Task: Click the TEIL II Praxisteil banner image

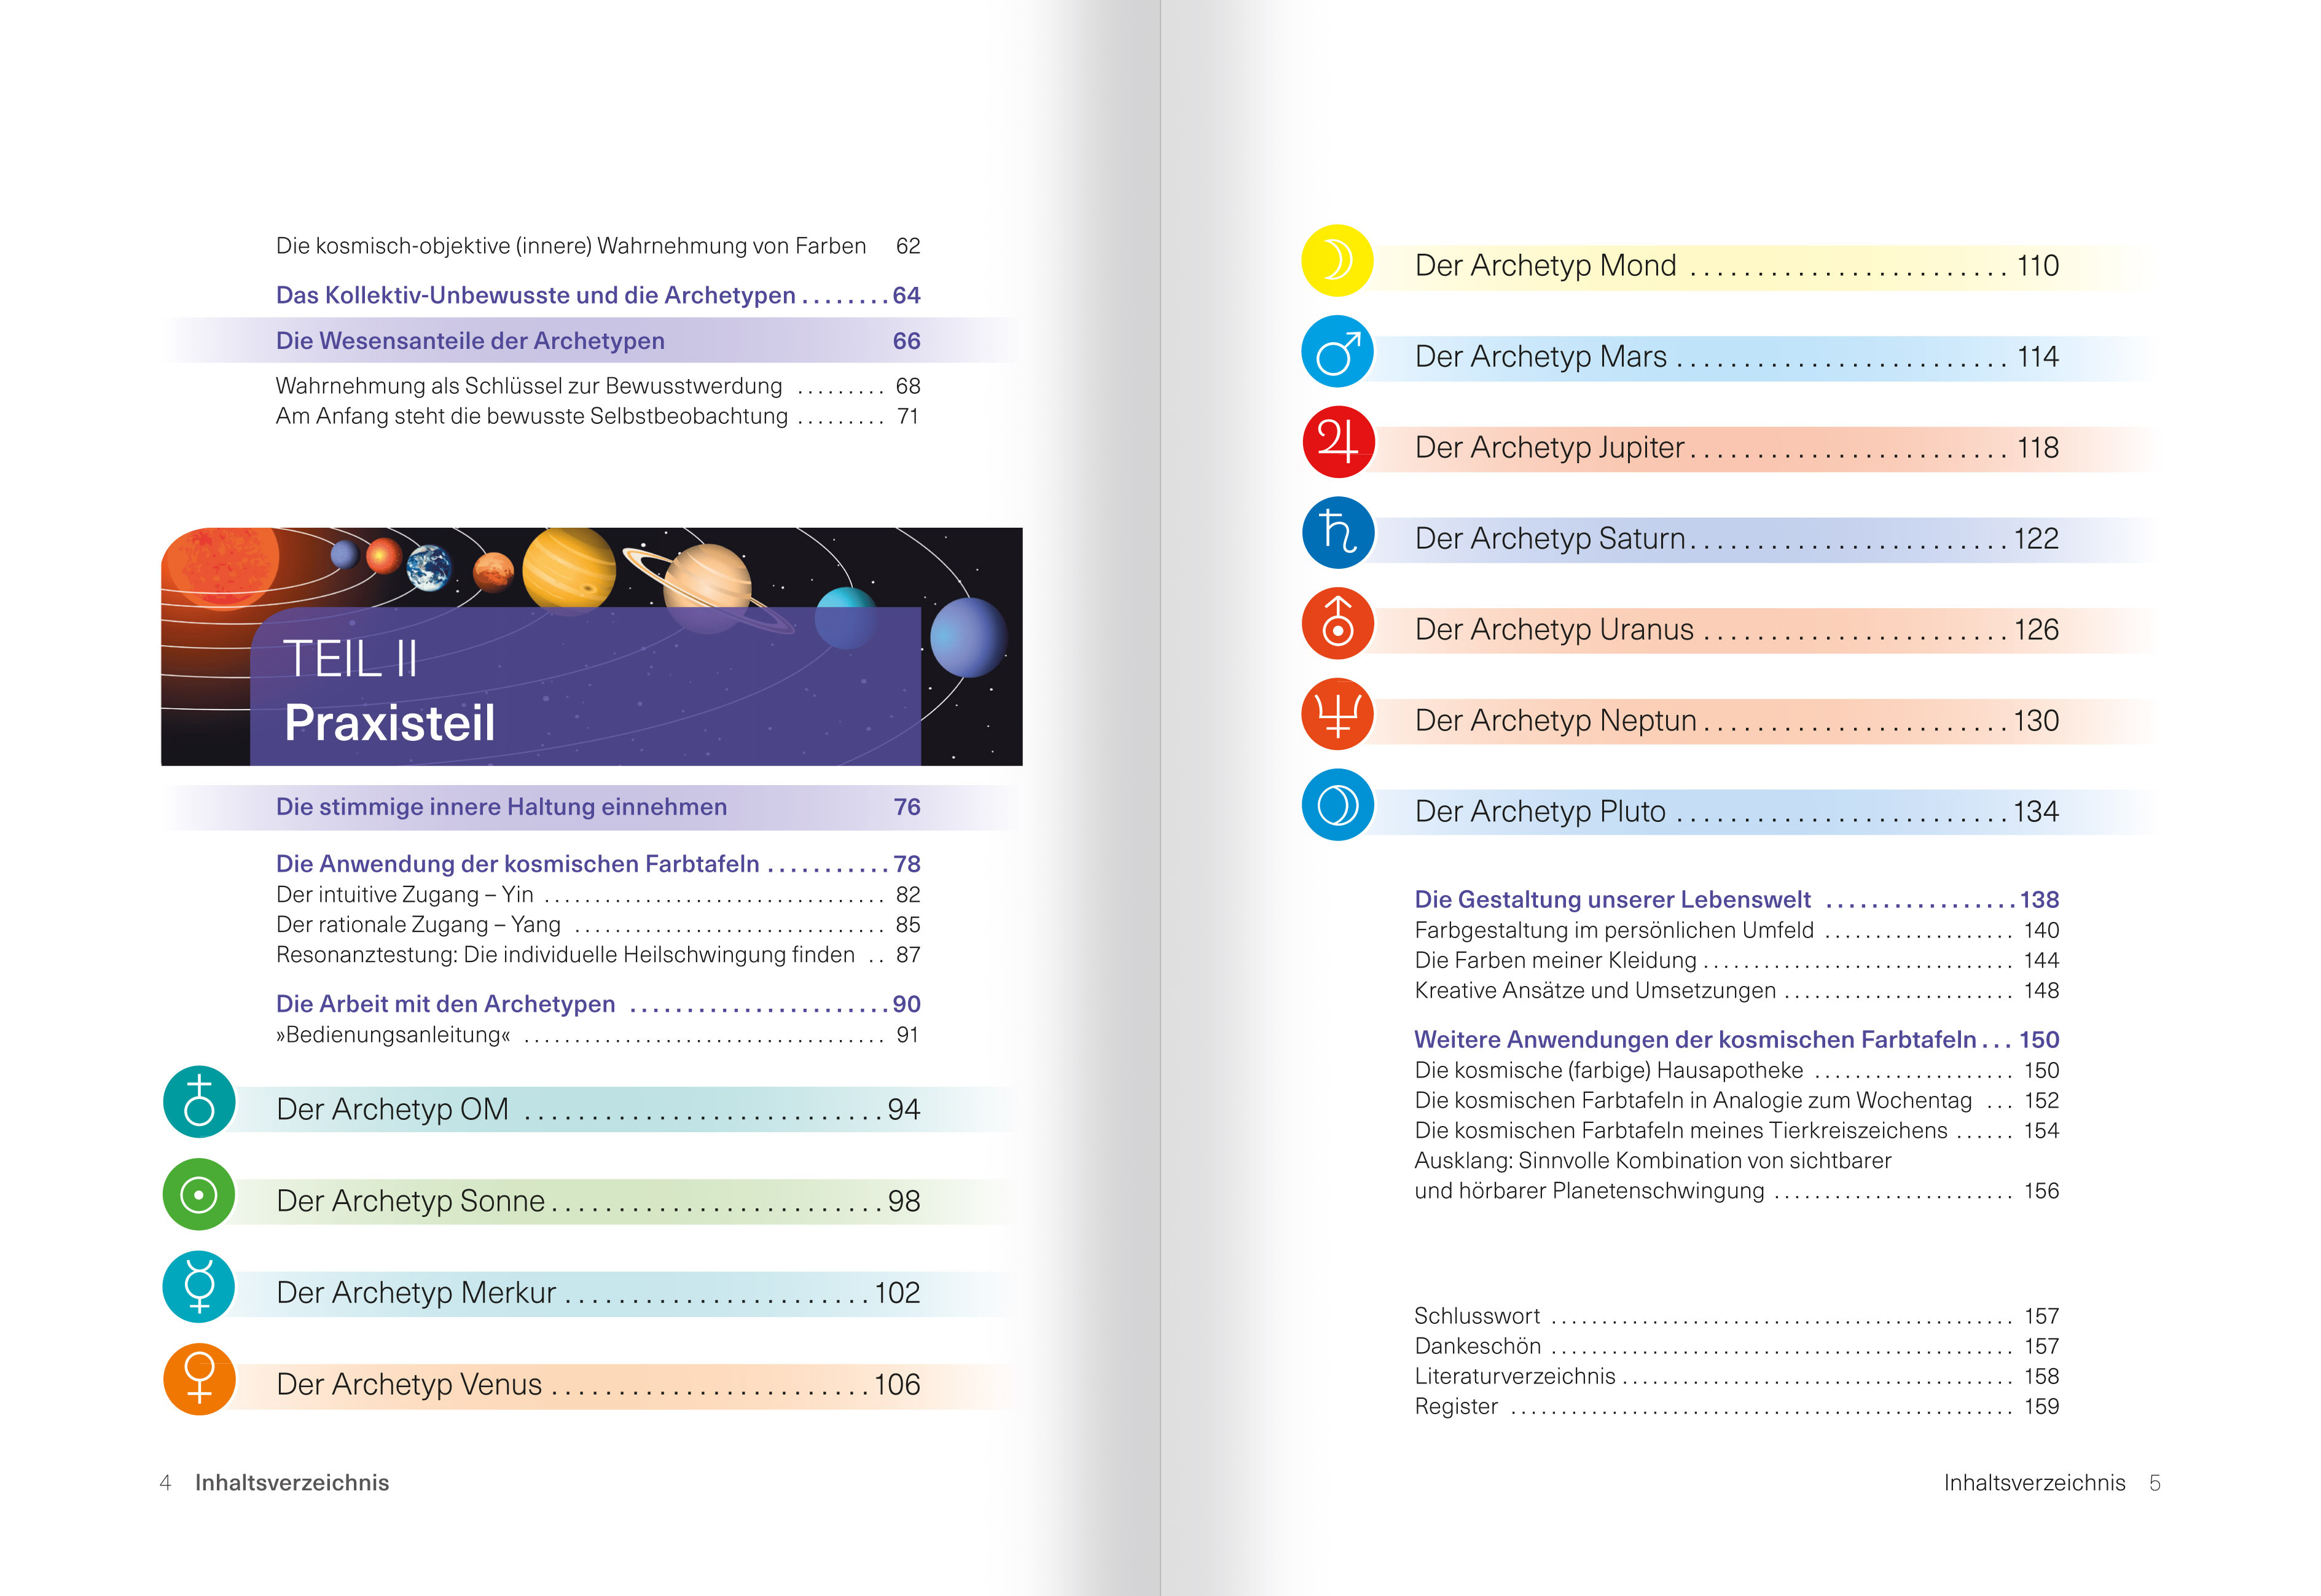Action: [591, 647]
